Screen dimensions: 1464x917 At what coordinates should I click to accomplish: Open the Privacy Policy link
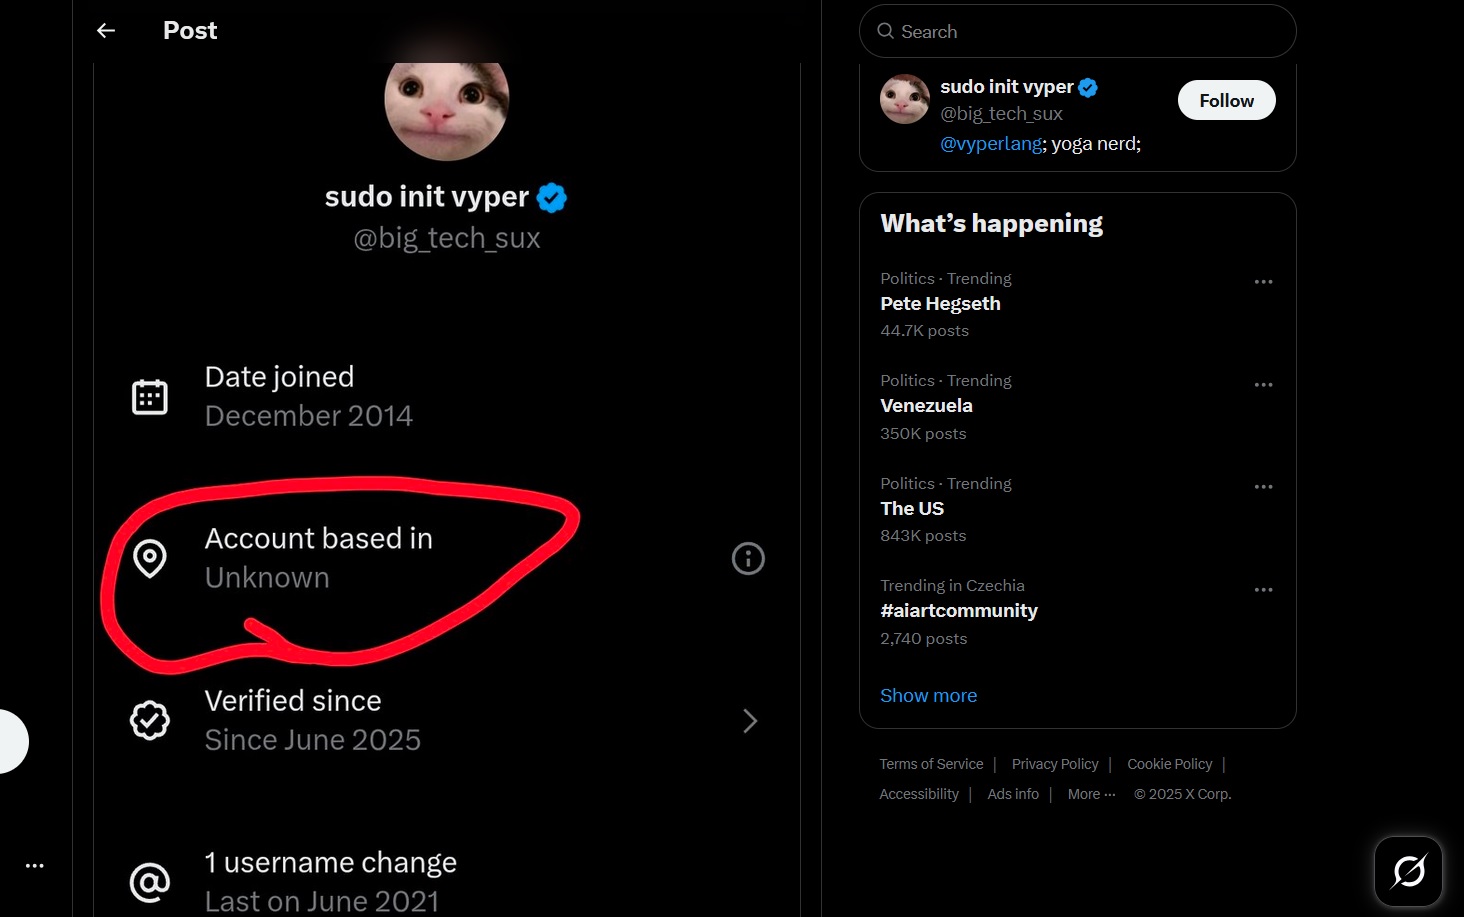click(1055, 764)
